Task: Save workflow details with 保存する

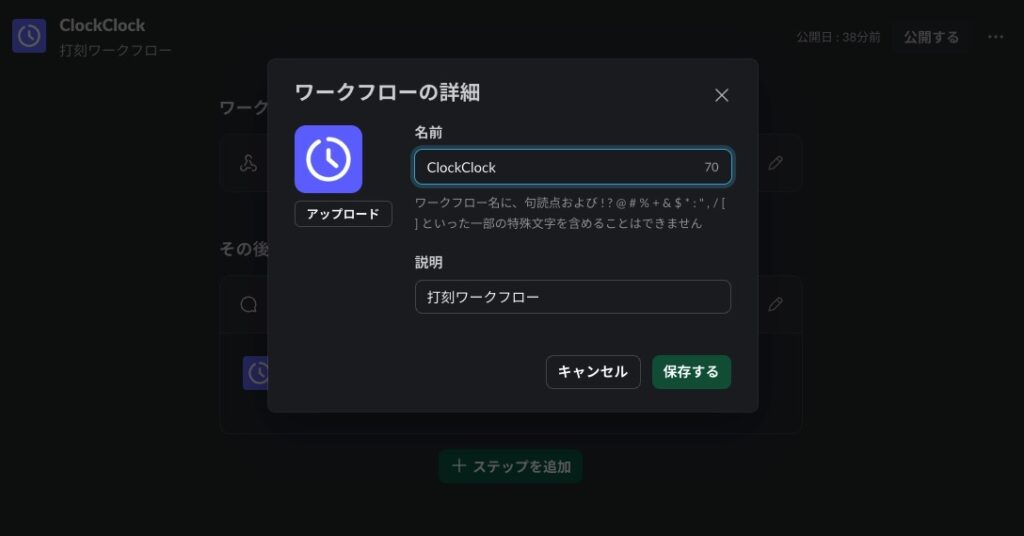Action: tap(691, 372)
